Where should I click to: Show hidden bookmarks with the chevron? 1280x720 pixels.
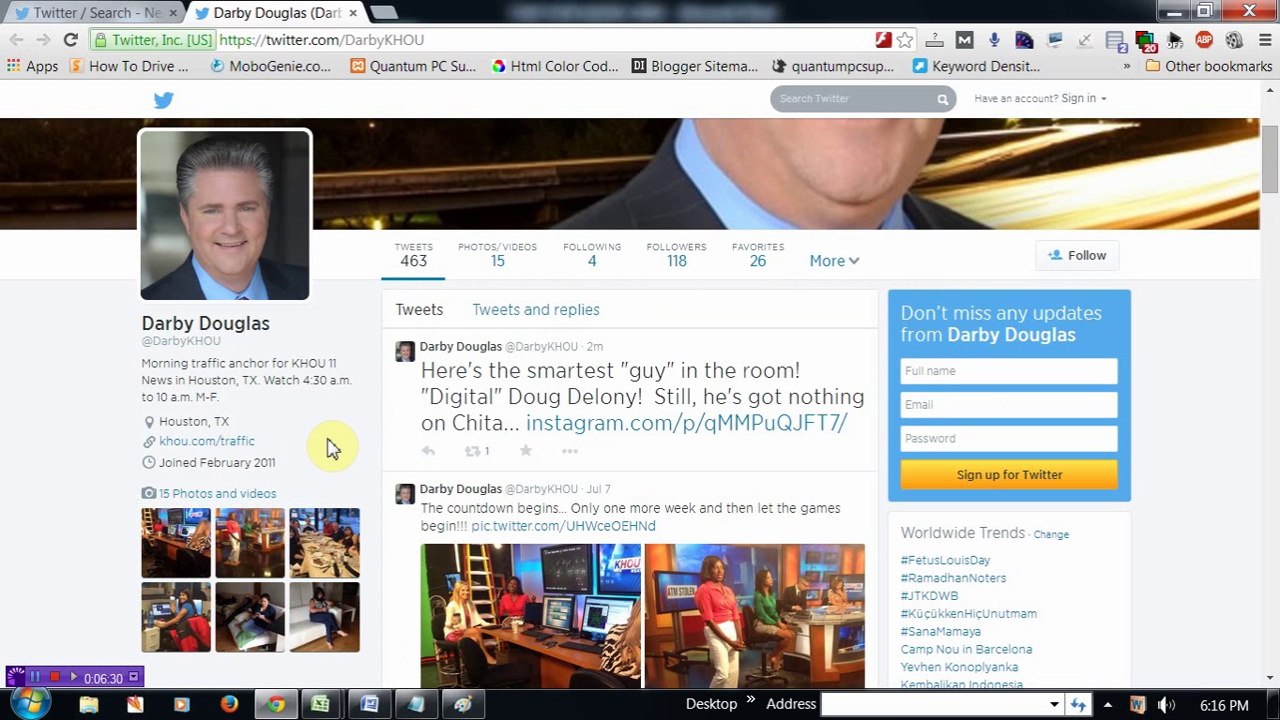[x=1127, y=66]
